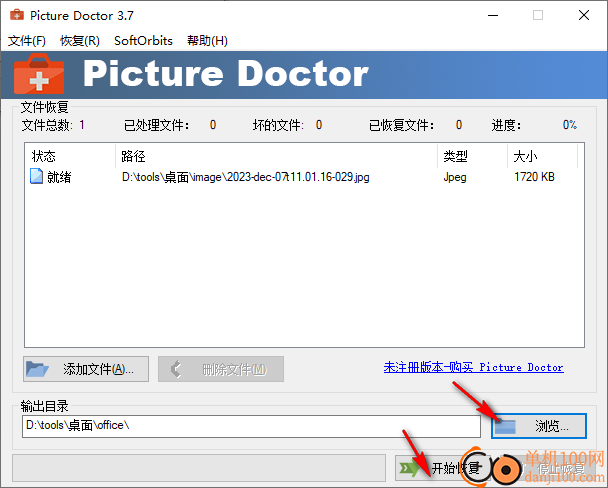Click the folder icon on 添加文件 button
The width and height of the screenshot is (608, 488).
[37, 369]
